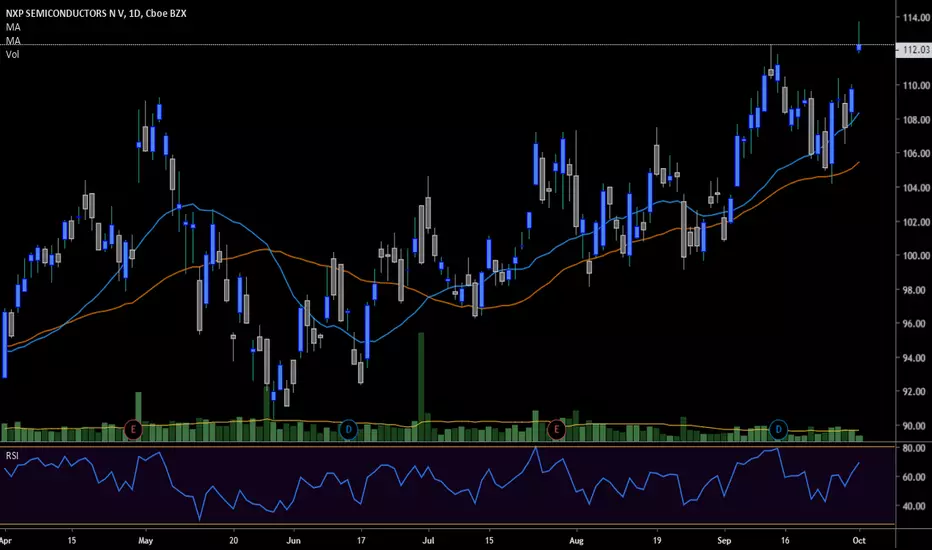
Task: Click the Jun date label
Action: 294,541
